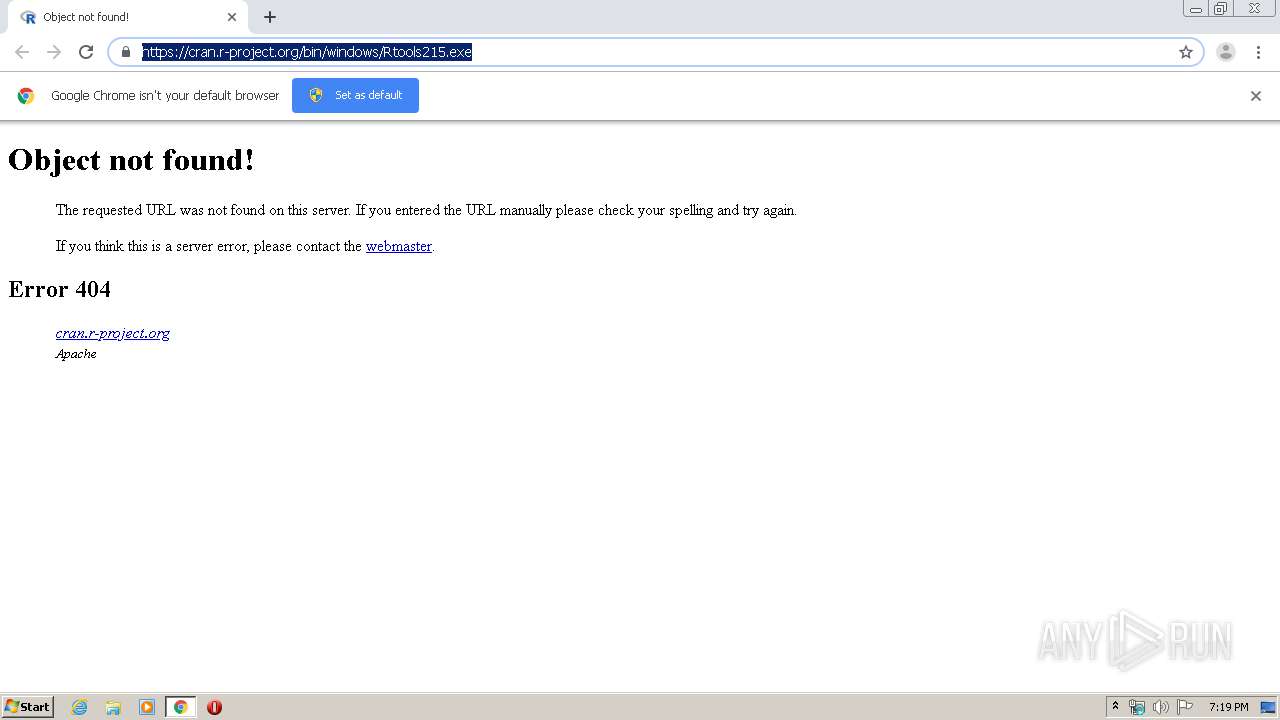This screenshot has width=1280, height=720.
Task: Click the Show desktop tray button
Action: [x=1268, y=707]
